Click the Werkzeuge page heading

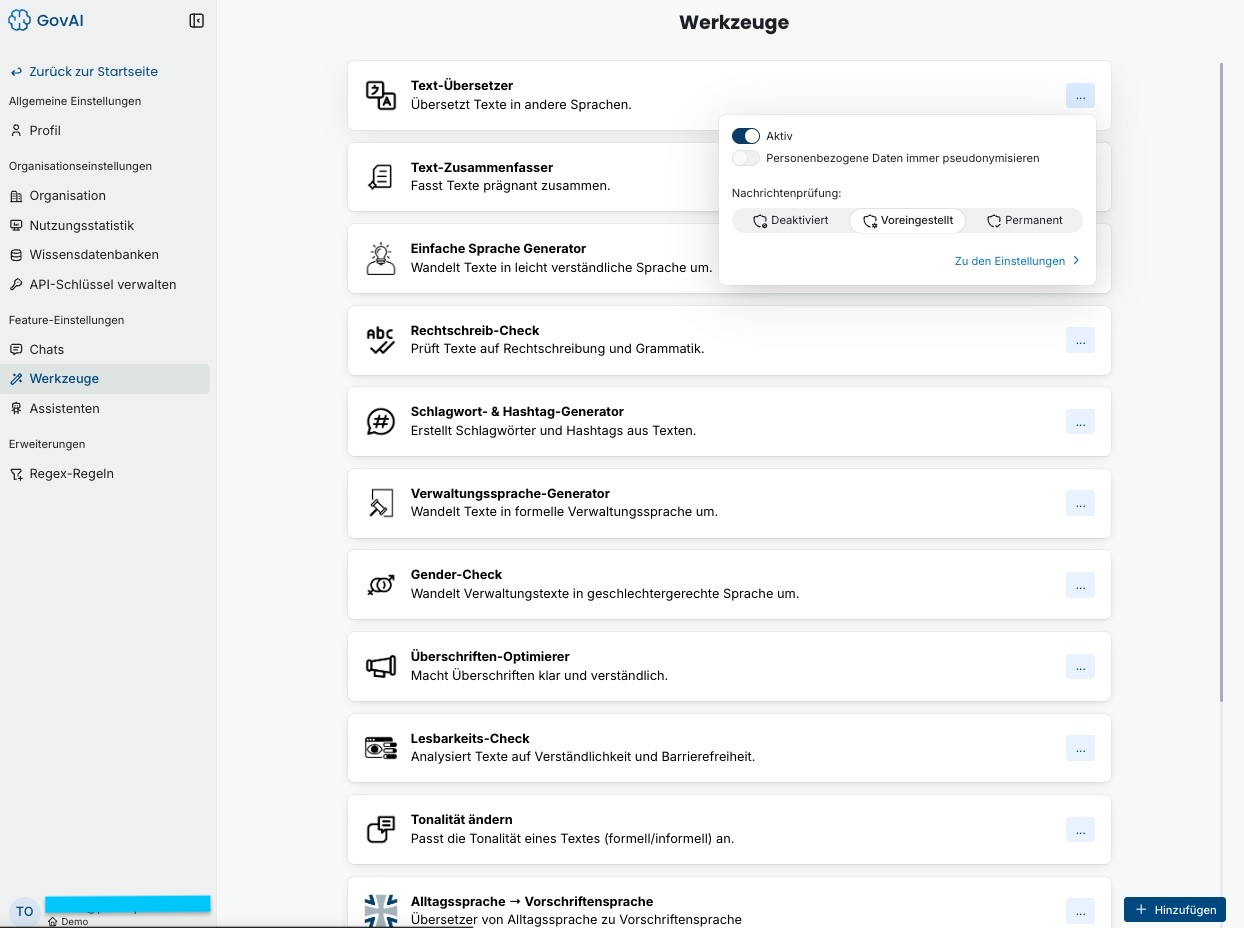point(734,22)
